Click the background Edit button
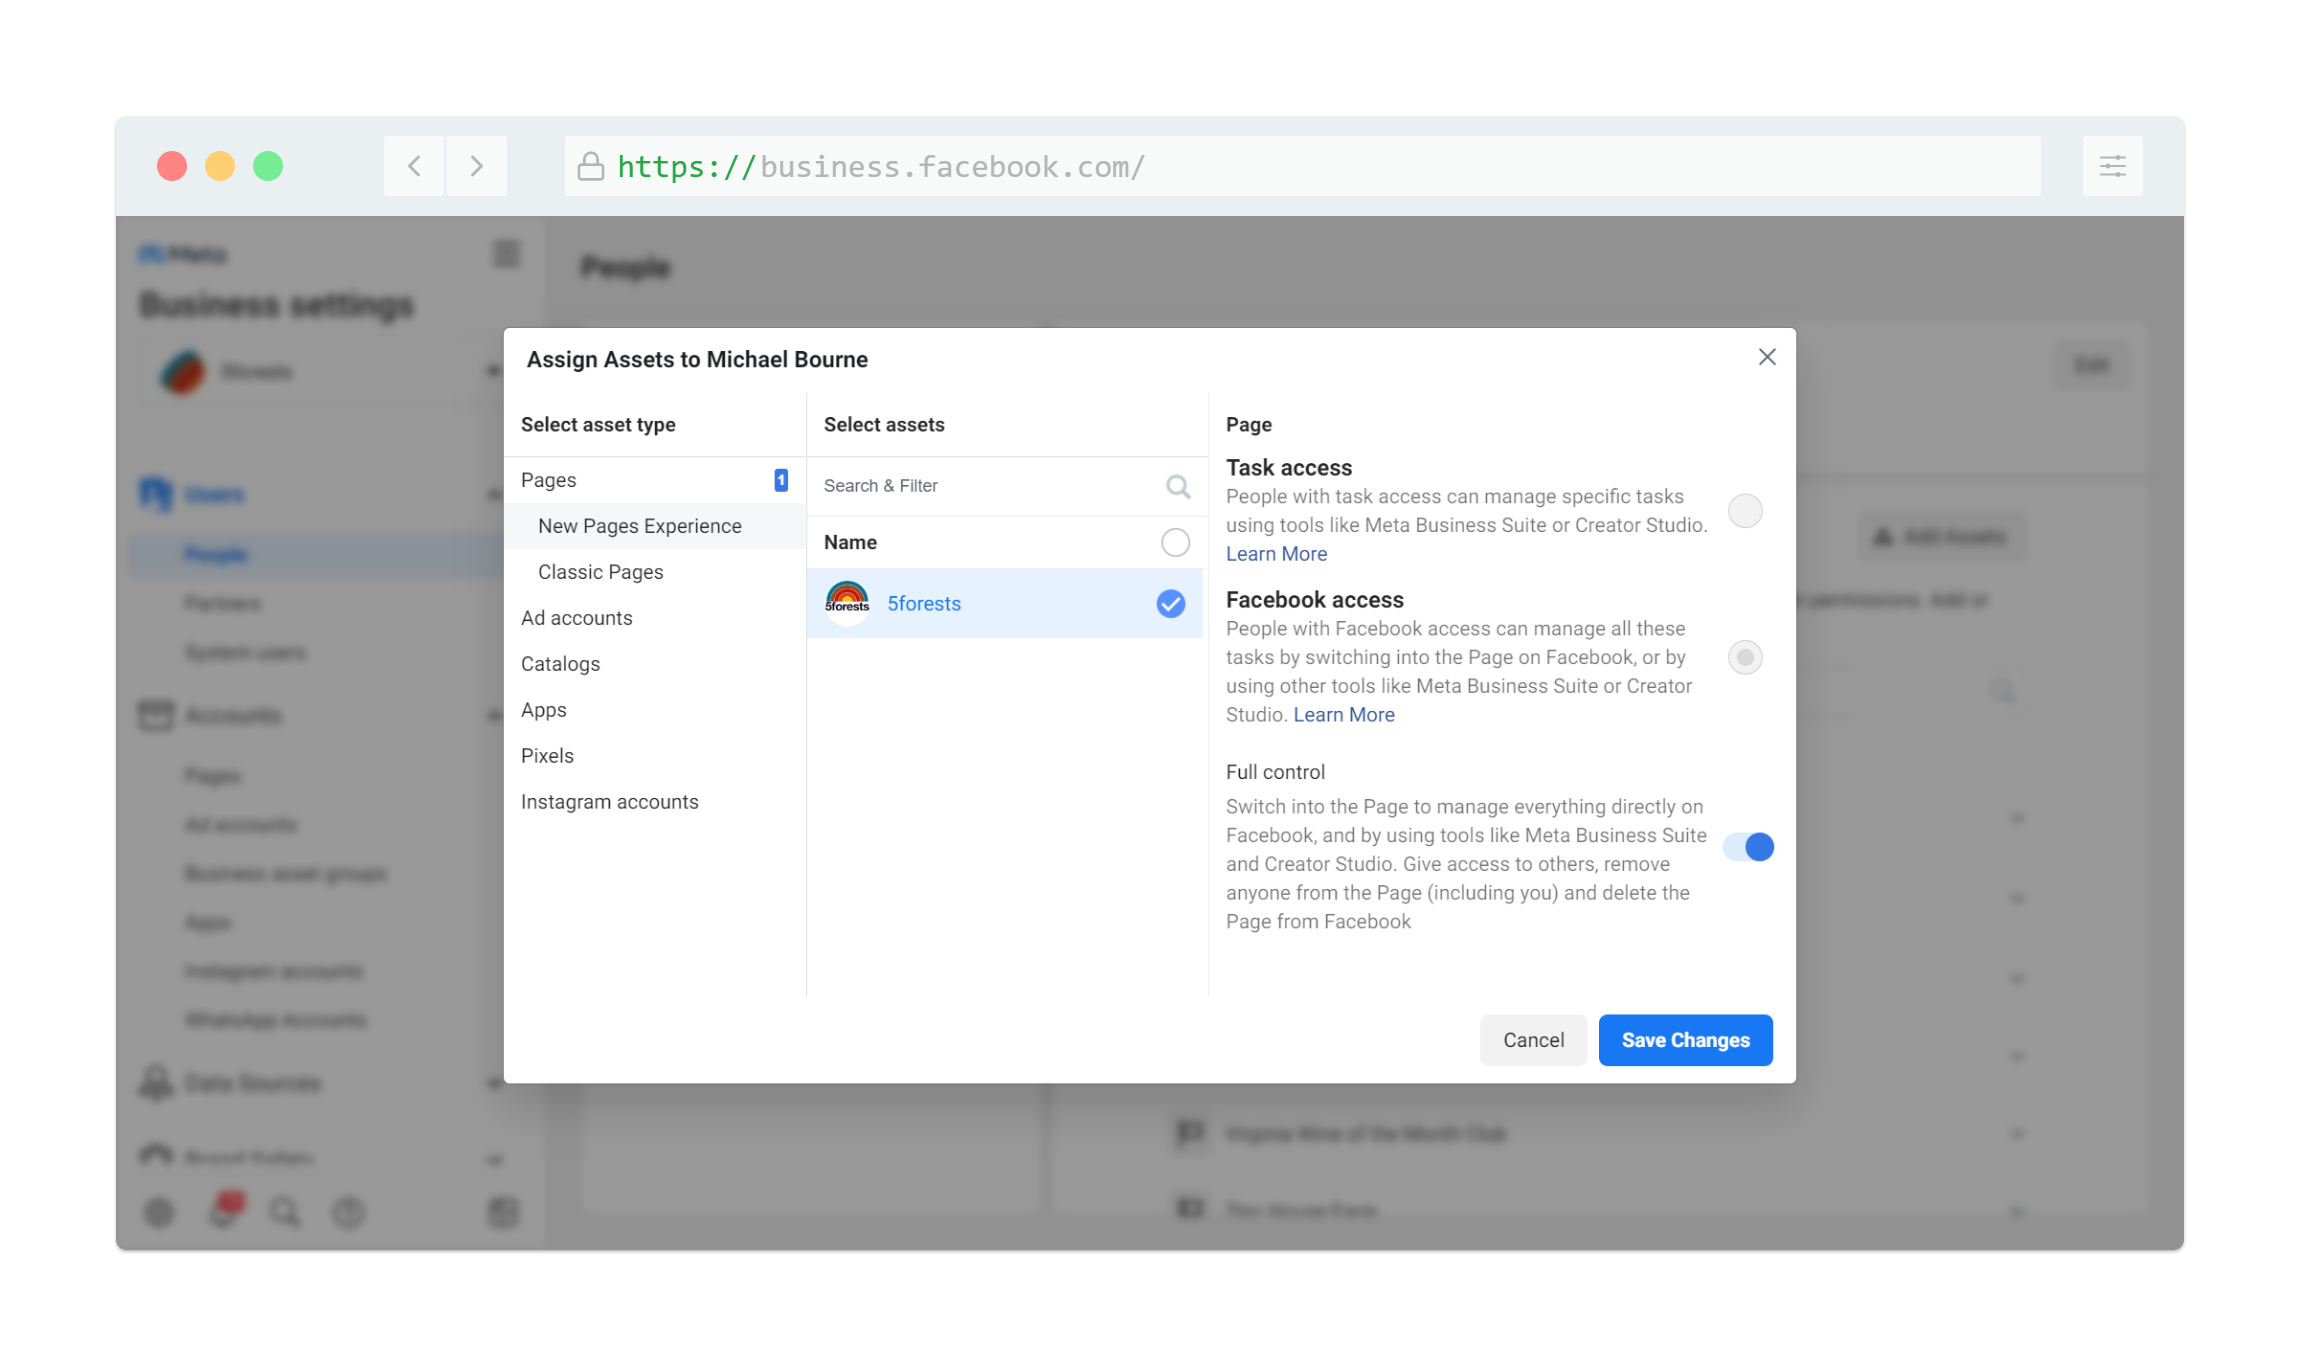 [x=2092, y=365]
